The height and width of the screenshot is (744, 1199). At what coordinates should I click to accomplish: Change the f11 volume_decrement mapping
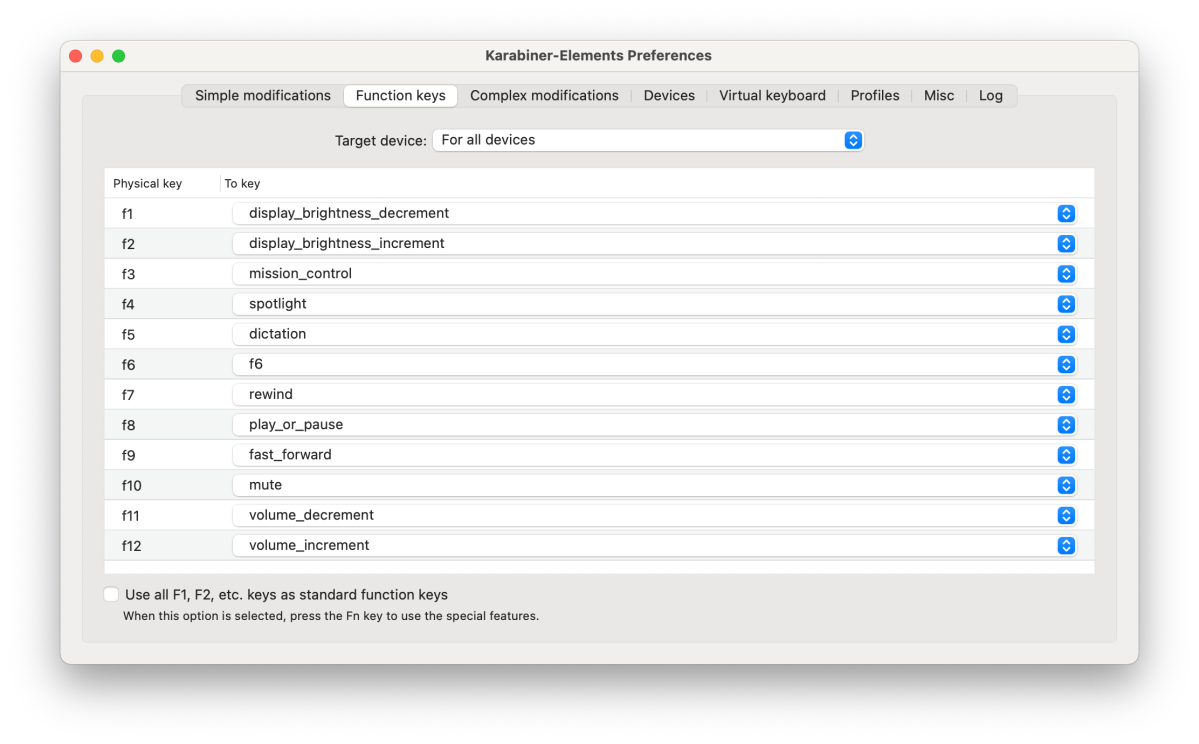655,515
